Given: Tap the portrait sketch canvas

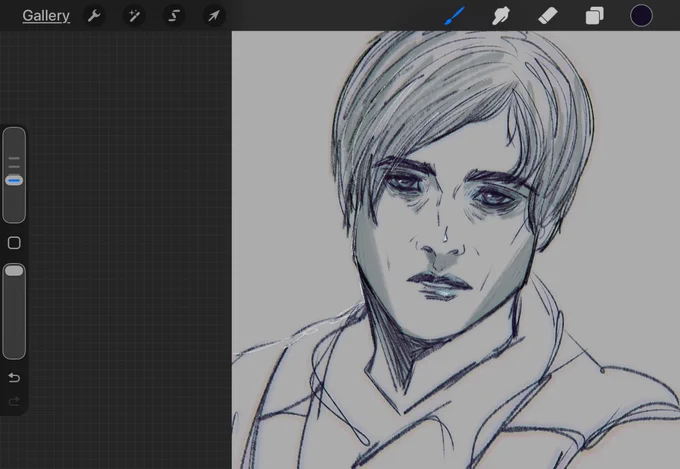Looking at the screenshot, I should pyautogui.click(x=456, y=250).
